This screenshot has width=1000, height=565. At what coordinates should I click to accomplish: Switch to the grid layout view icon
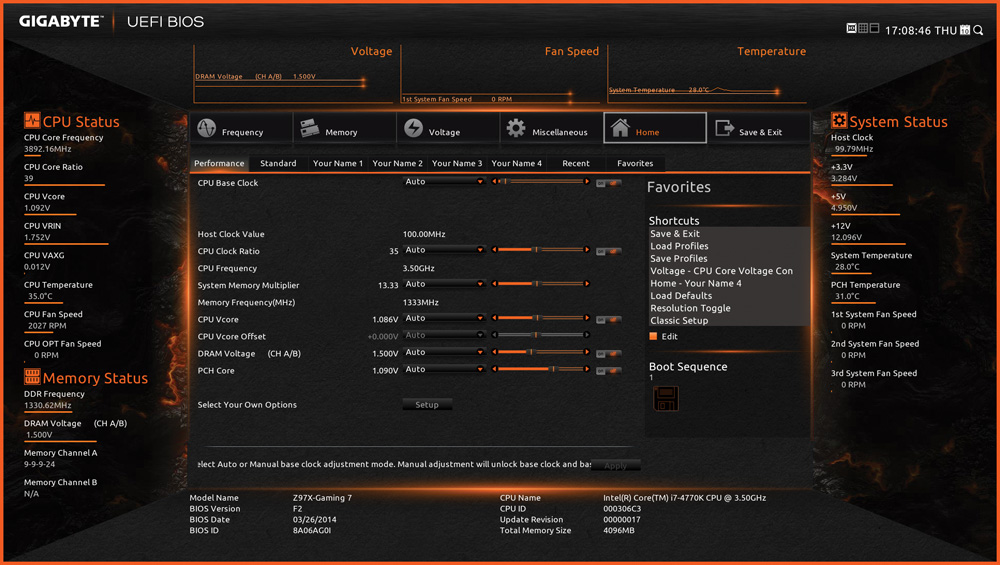pos(863,28)
